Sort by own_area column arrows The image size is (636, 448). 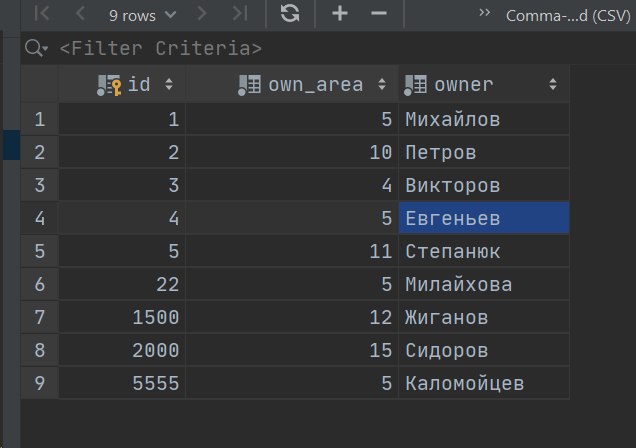pos(382,84)
